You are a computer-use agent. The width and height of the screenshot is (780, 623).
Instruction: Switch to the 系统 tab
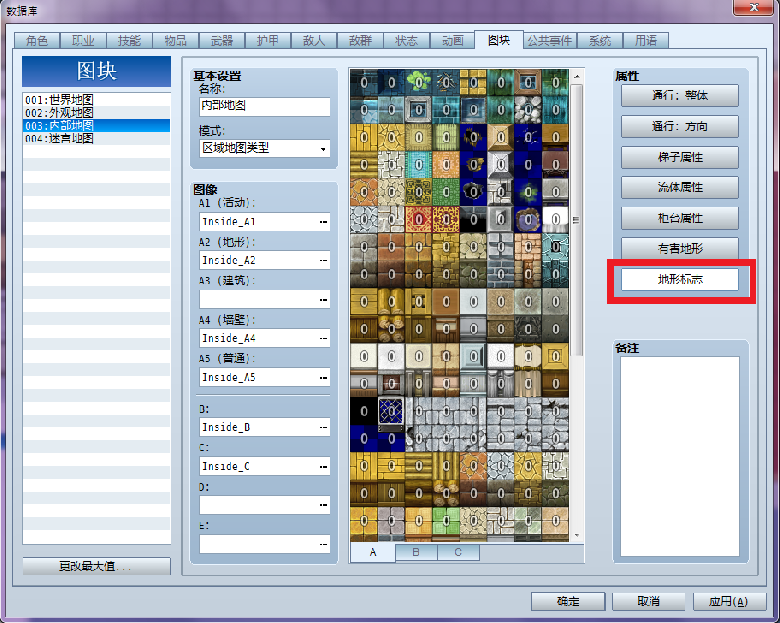pos(599,40)
